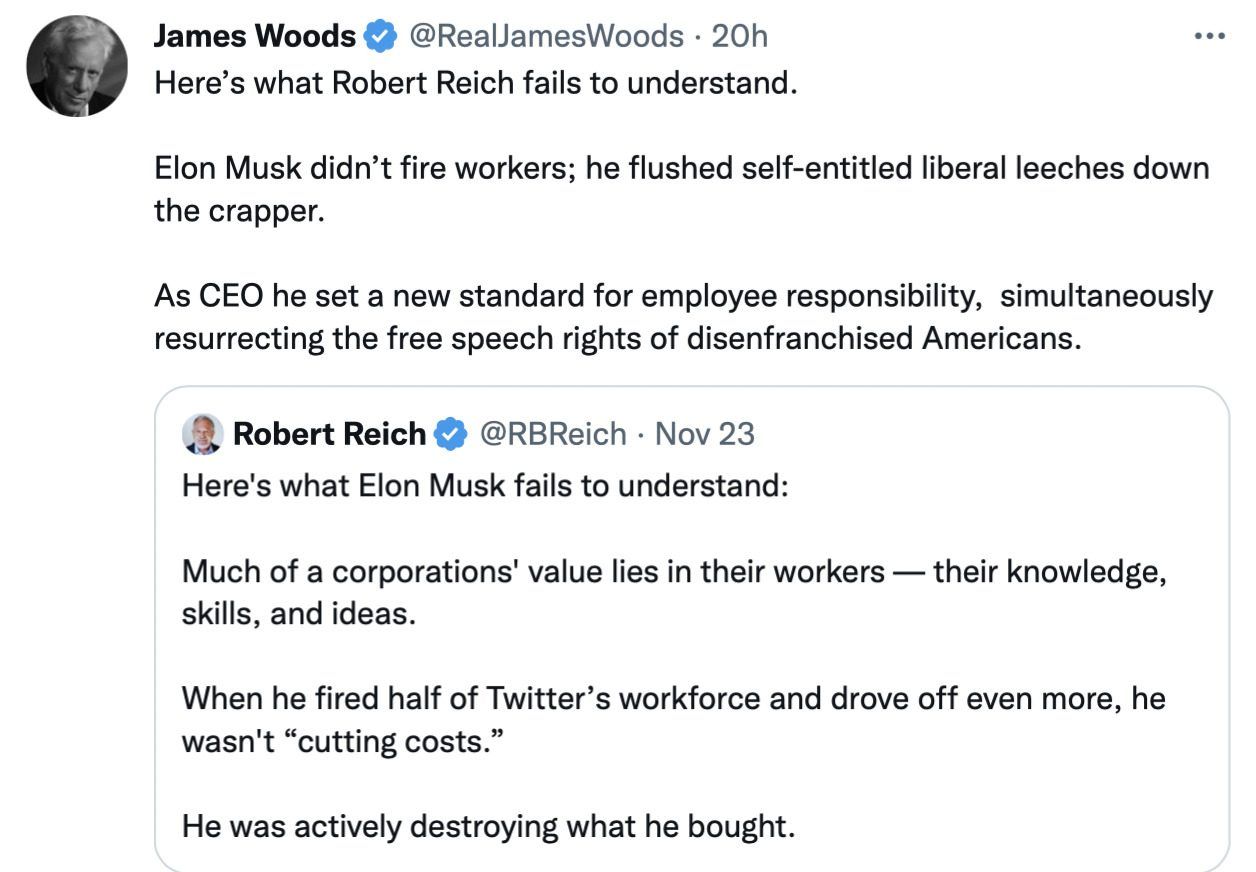Viewport: 1256px width, 872px height.
Task: Open the James Woods display name link
Action: [254, 38]
